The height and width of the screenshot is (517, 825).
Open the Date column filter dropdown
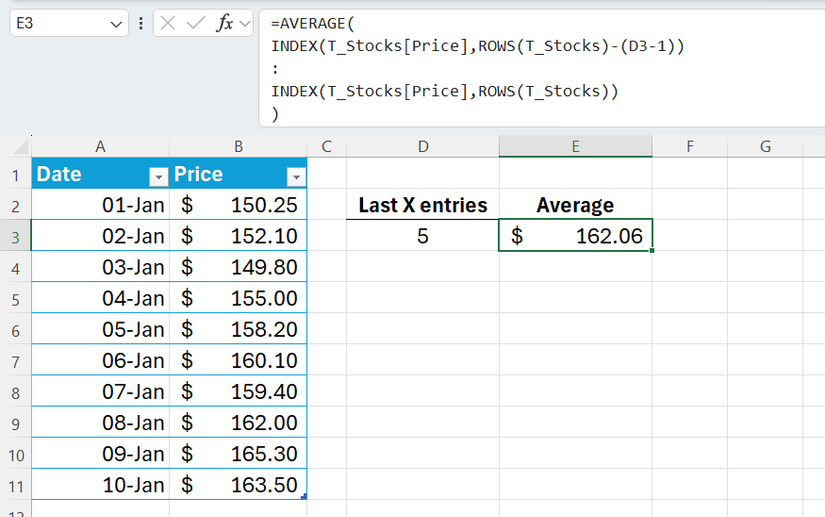pos(157,176)
